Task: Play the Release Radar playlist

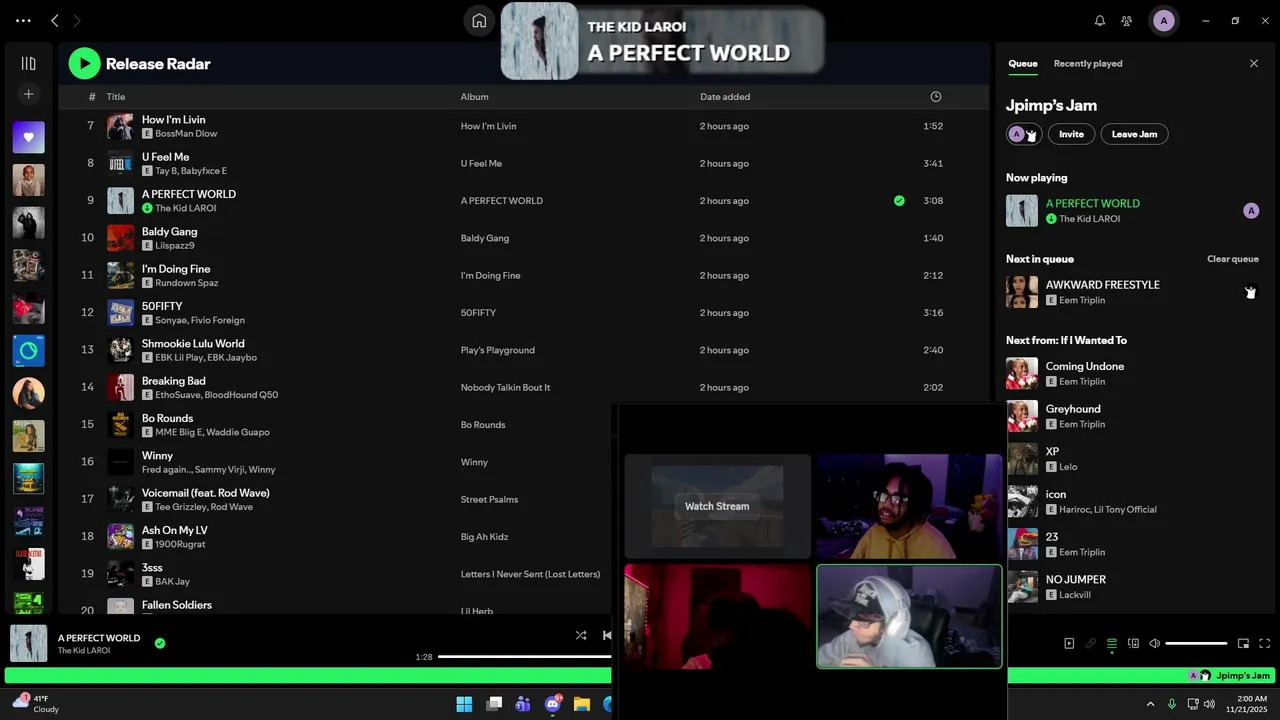Action: (84, 64)
